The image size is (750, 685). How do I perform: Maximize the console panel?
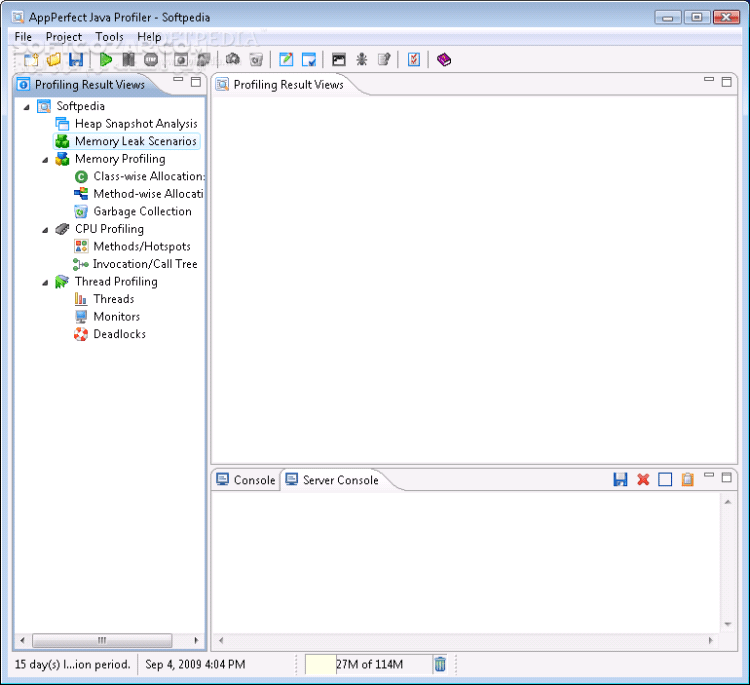click(x=727, y=477)
